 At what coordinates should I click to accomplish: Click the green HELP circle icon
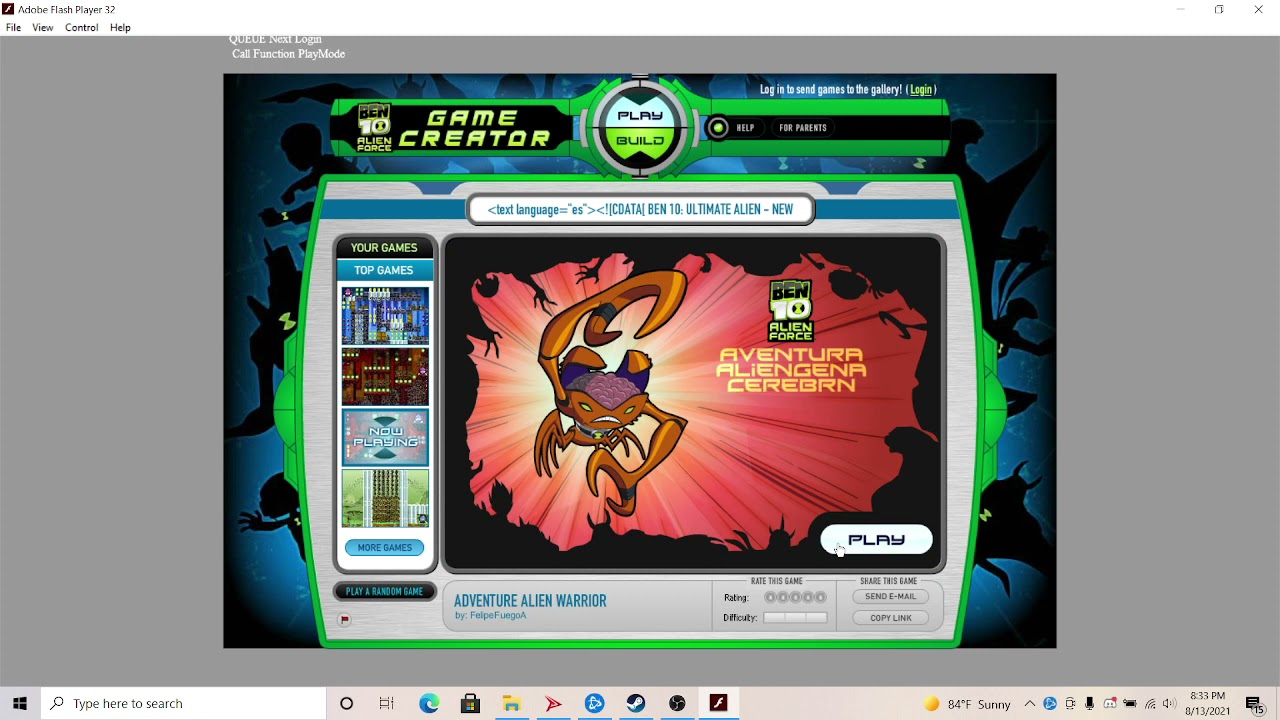tap(718, 128)
